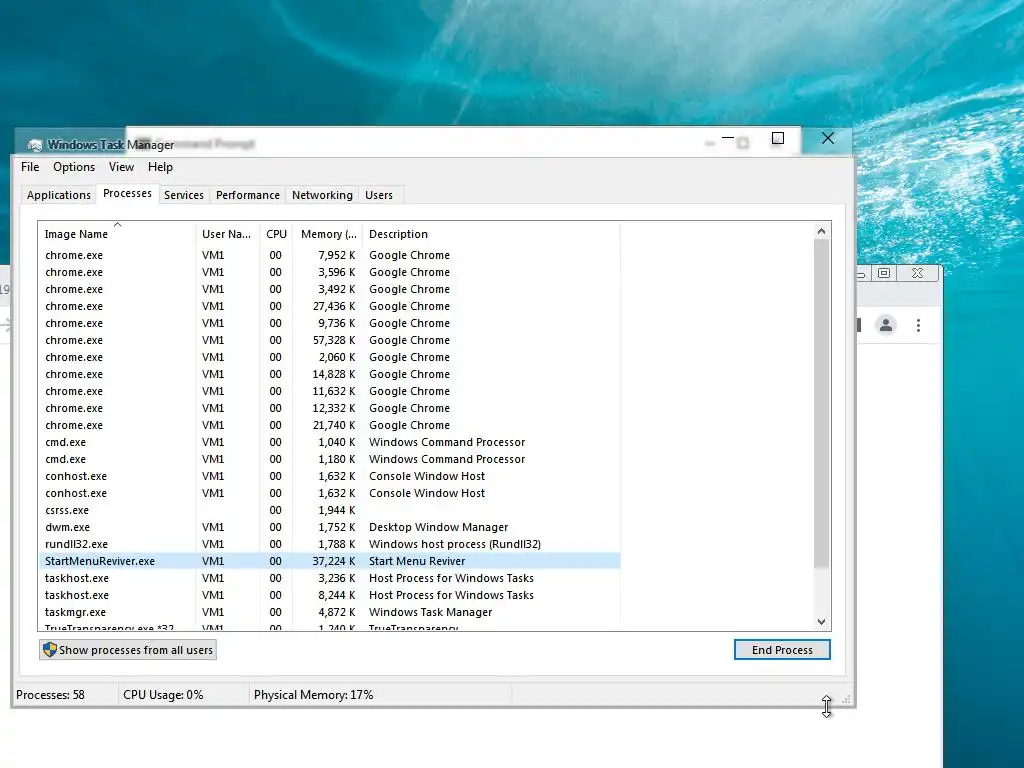Open the Chrome profile avatar icon
The height and width of the screenshot is (768, 1024).
coord(886,325)
